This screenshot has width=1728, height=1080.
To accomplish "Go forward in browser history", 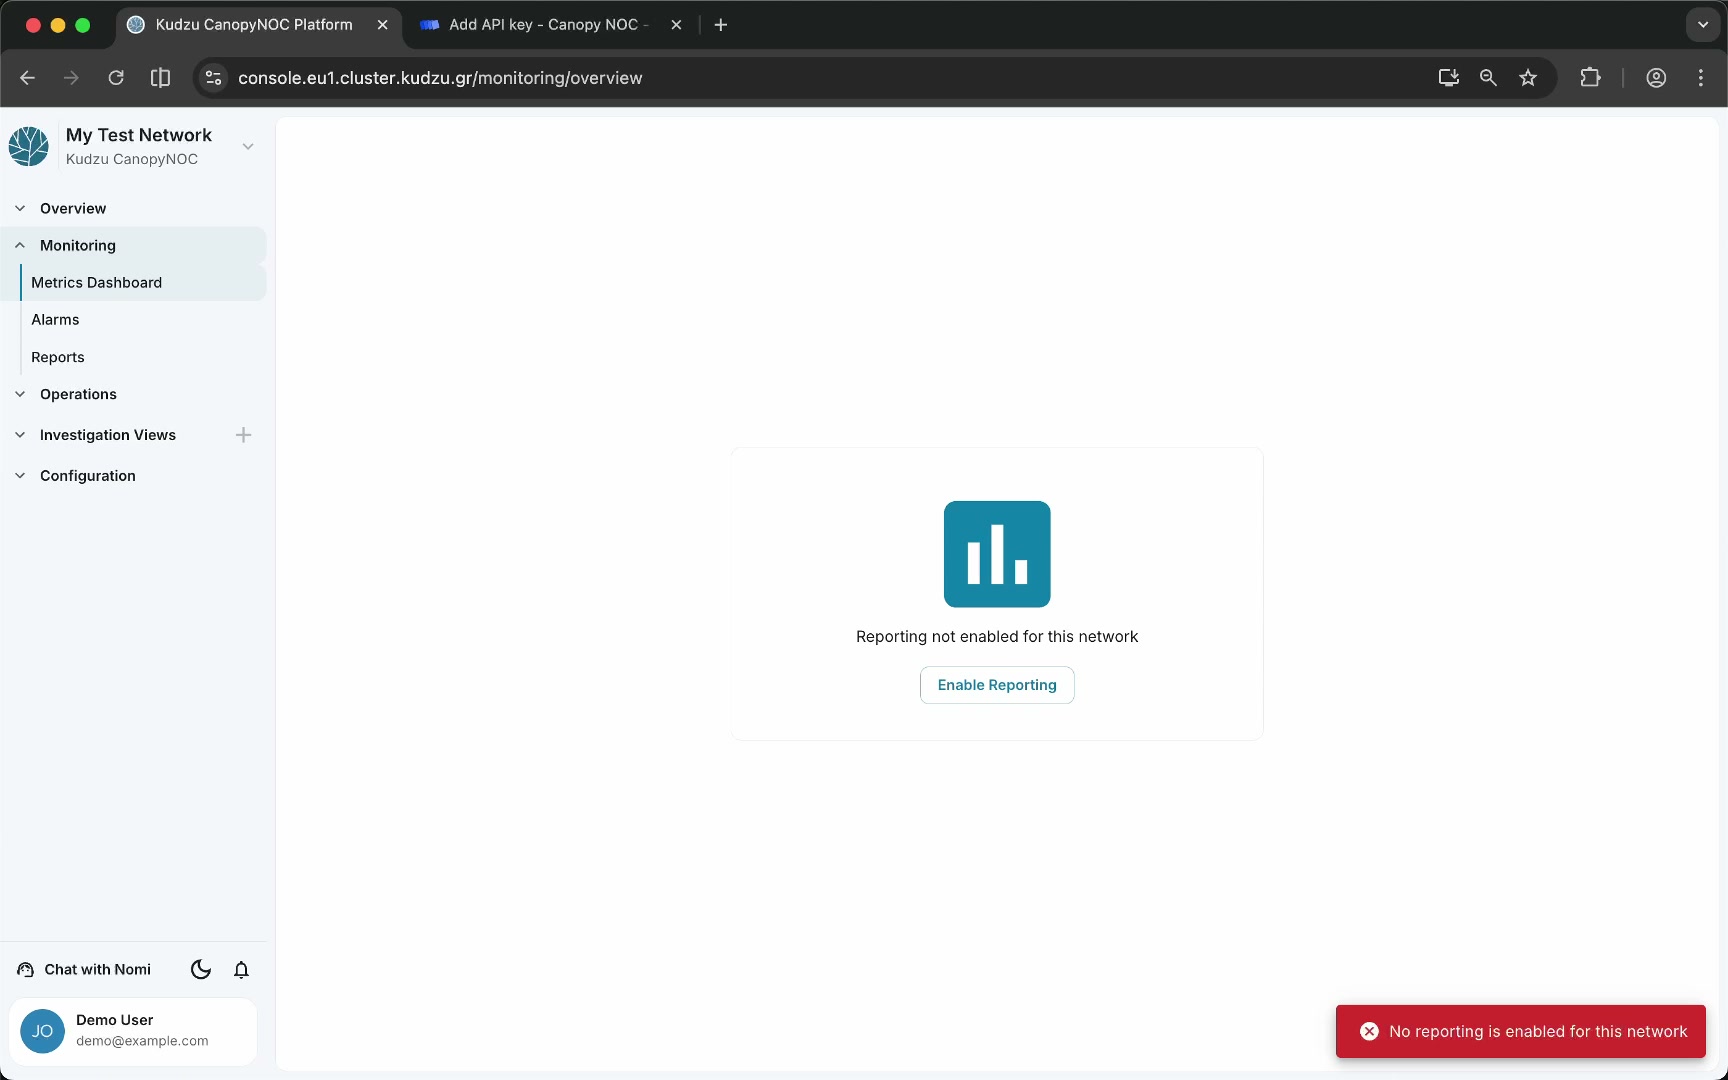I will point(71,78).
